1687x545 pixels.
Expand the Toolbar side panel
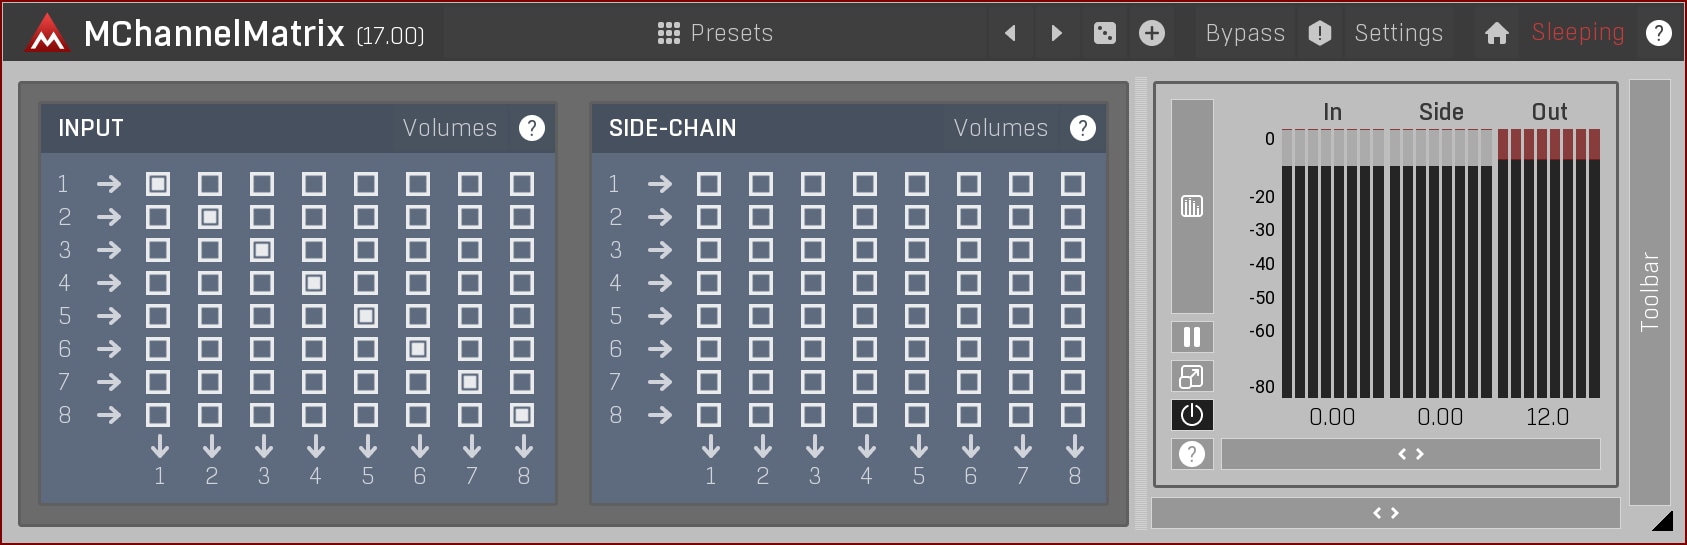tap(1650, 292)
